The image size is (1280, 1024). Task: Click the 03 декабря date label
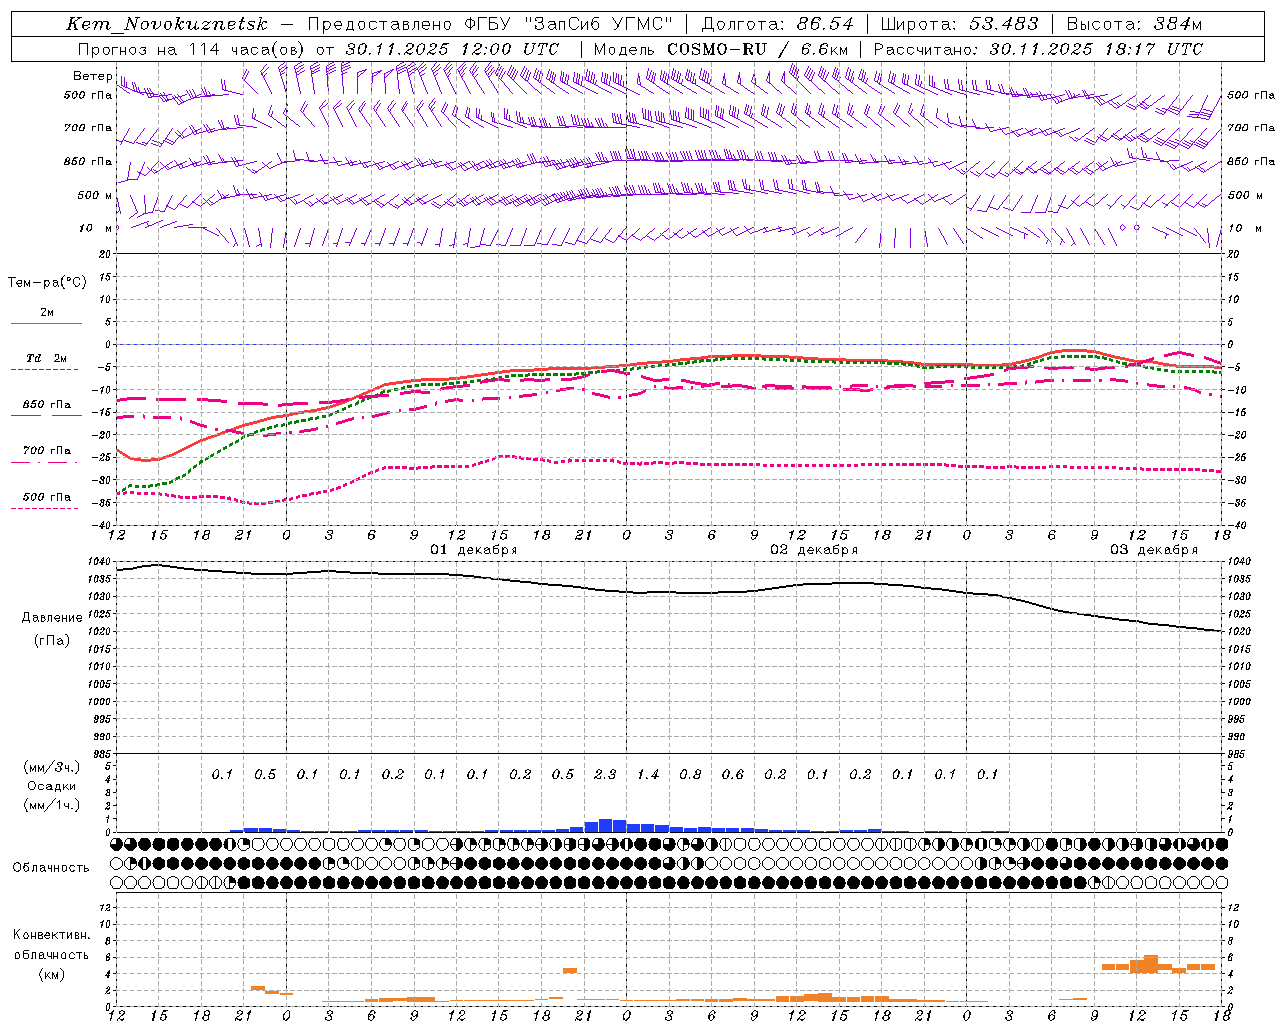pos(1153,550)
